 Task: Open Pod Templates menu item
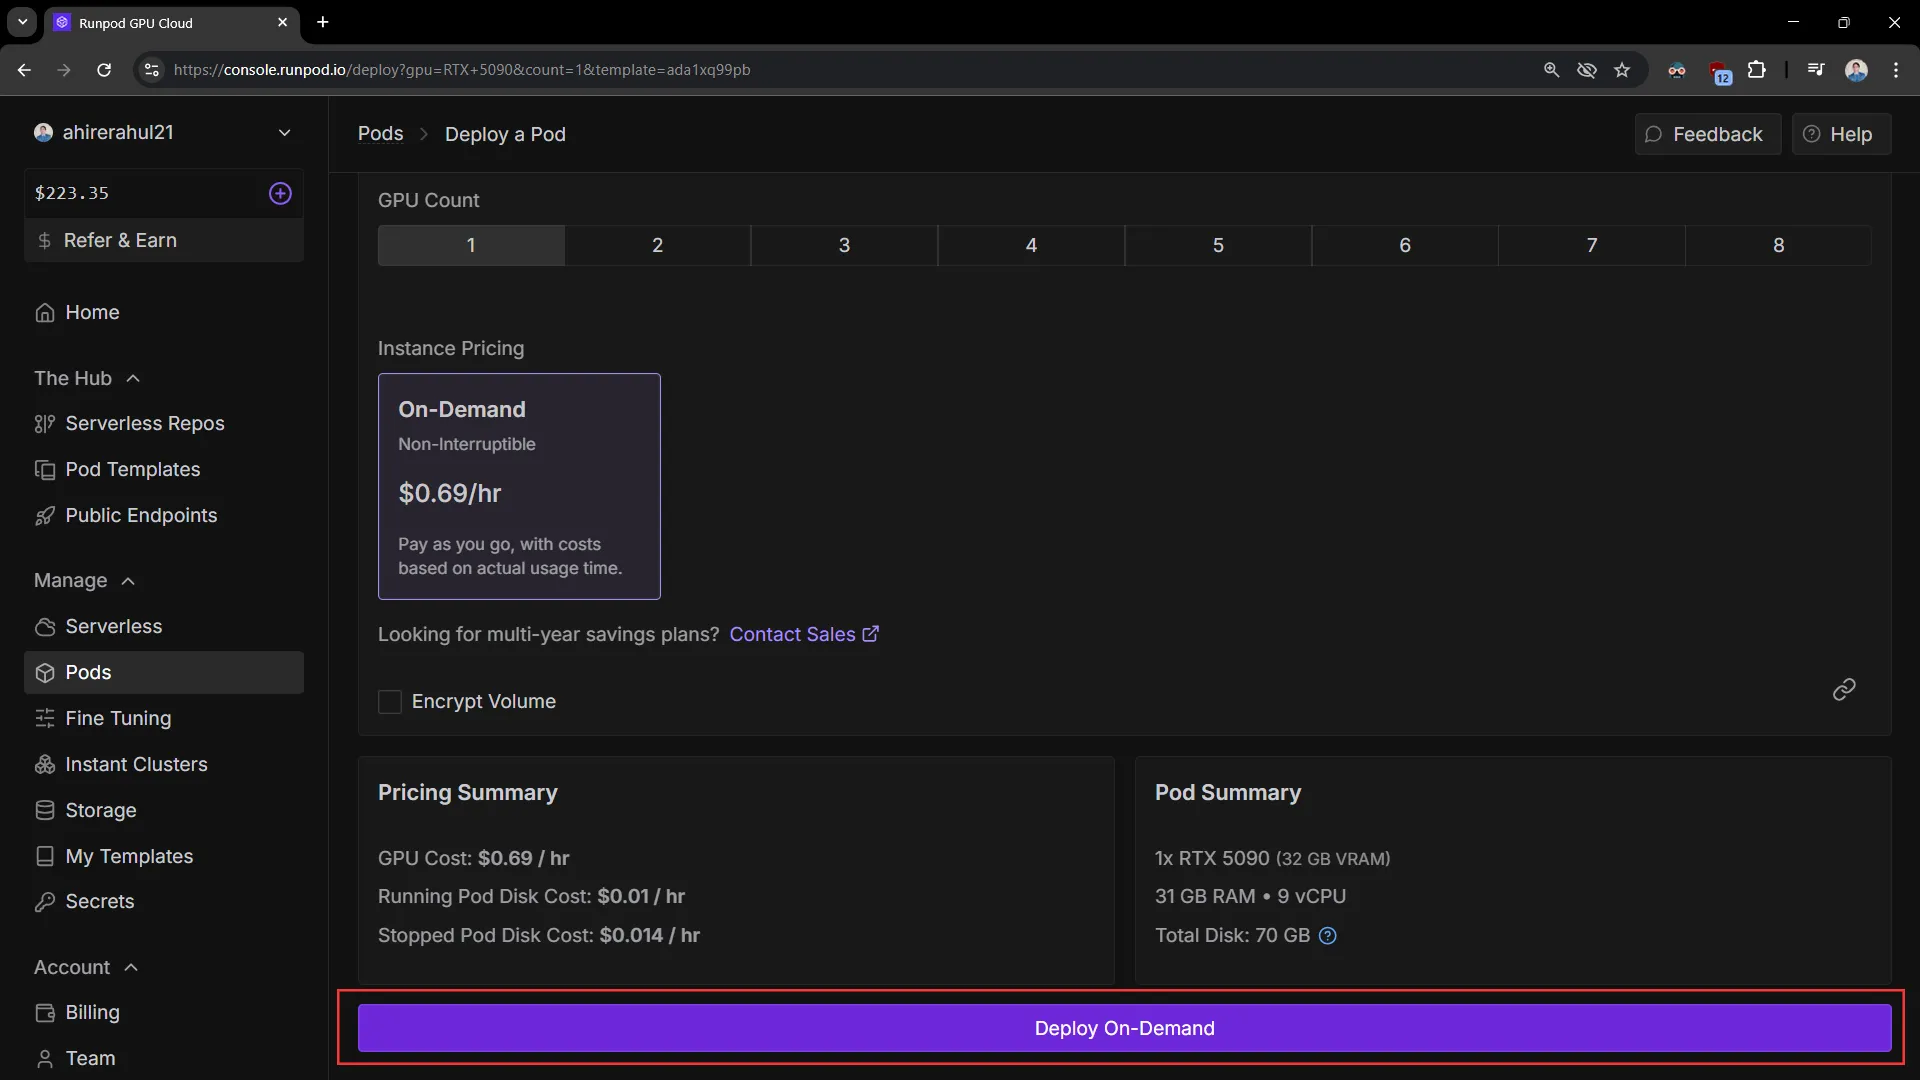pos(132,469)
